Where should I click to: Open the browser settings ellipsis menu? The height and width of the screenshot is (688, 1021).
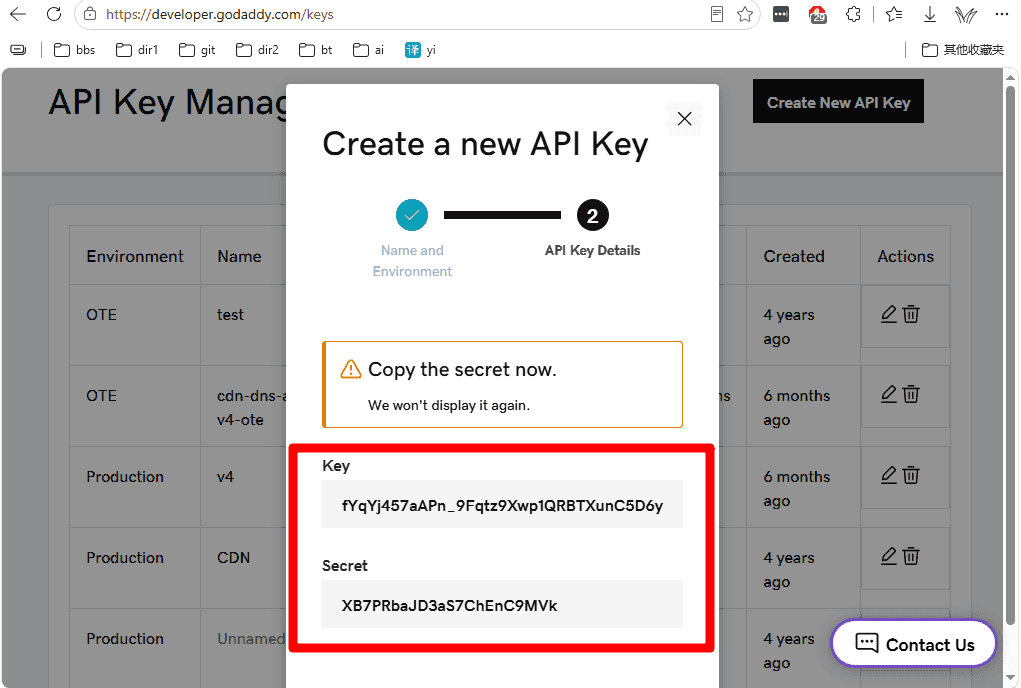pyautogui.click(x=1001, y=14)
